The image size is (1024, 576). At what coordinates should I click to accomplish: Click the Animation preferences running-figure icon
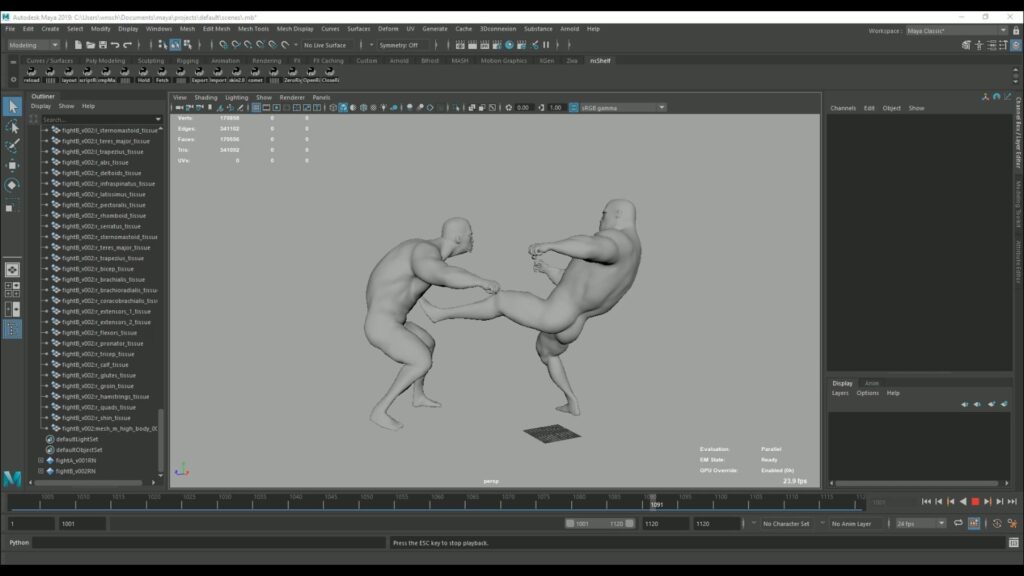pos(1012,524)
